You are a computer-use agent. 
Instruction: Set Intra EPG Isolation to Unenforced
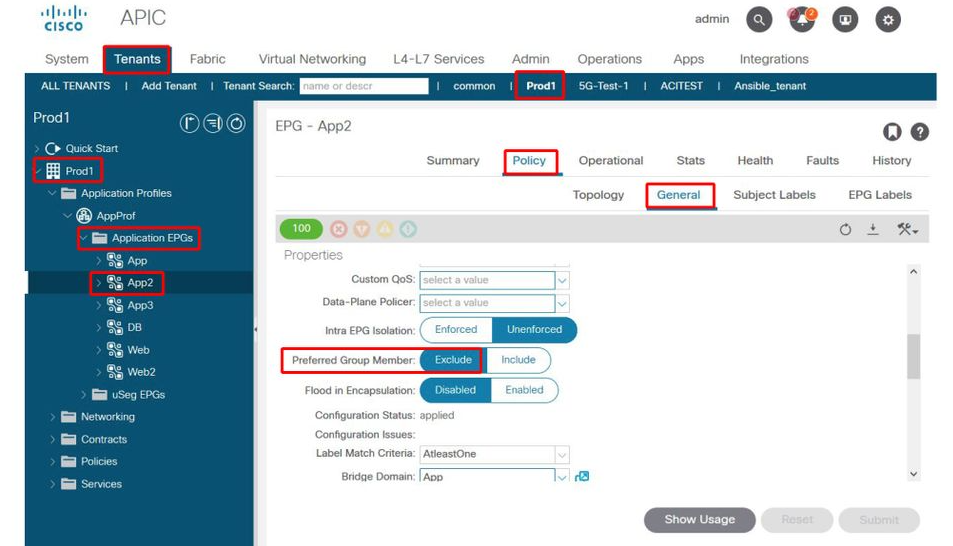[534, 330]
